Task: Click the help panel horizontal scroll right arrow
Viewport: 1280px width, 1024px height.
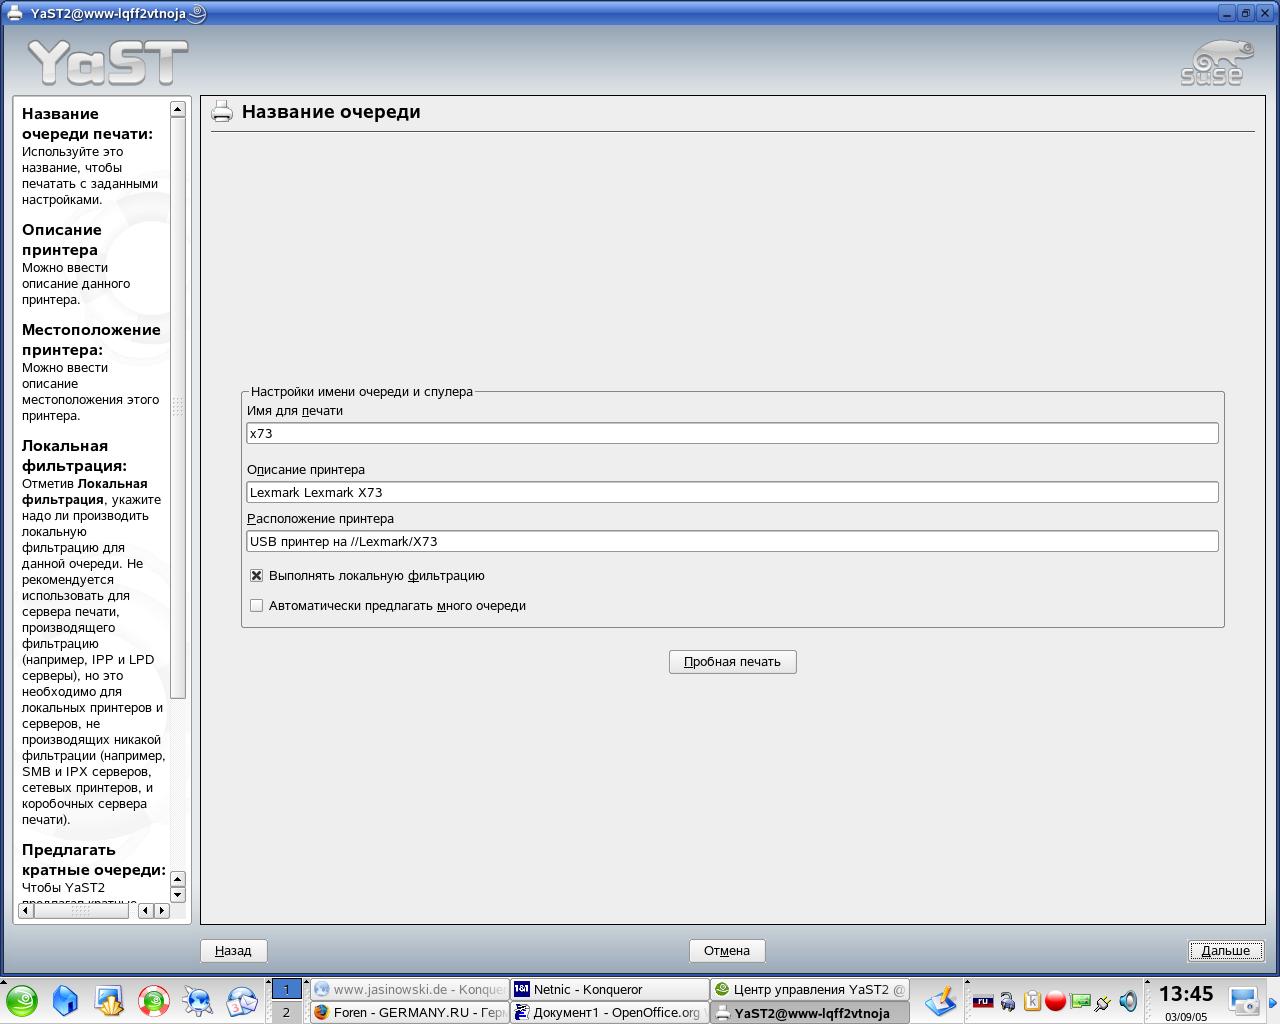Action: tap(162, 910)
